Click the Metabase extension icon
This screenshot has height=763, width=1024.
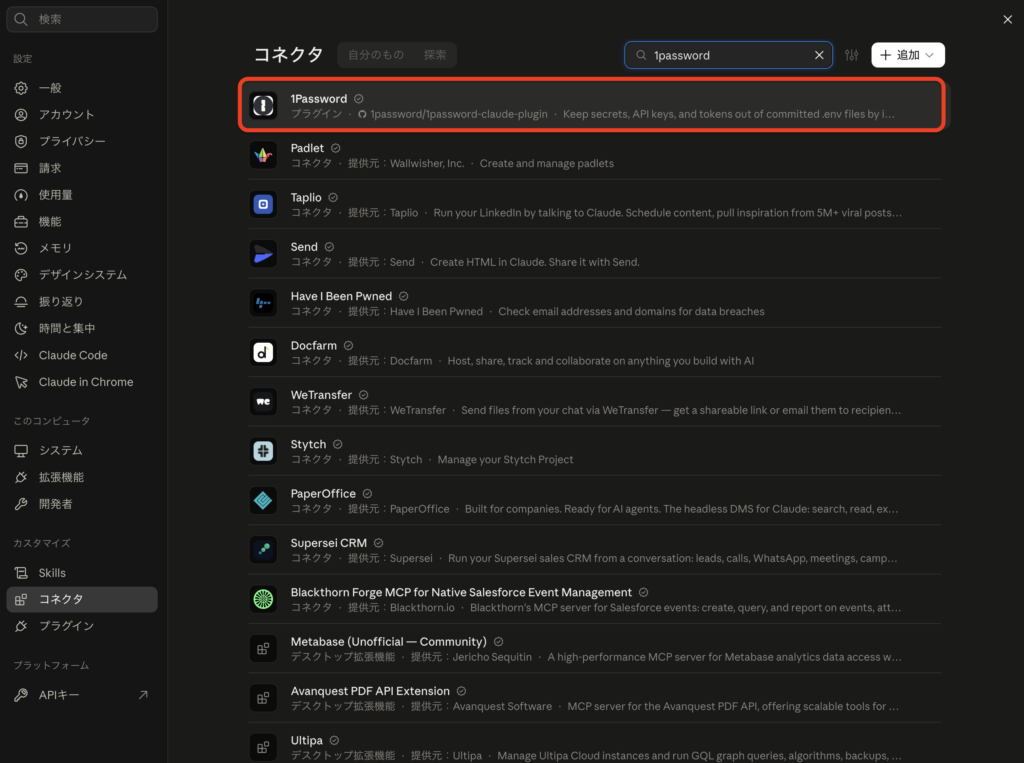tap(263, 648)
